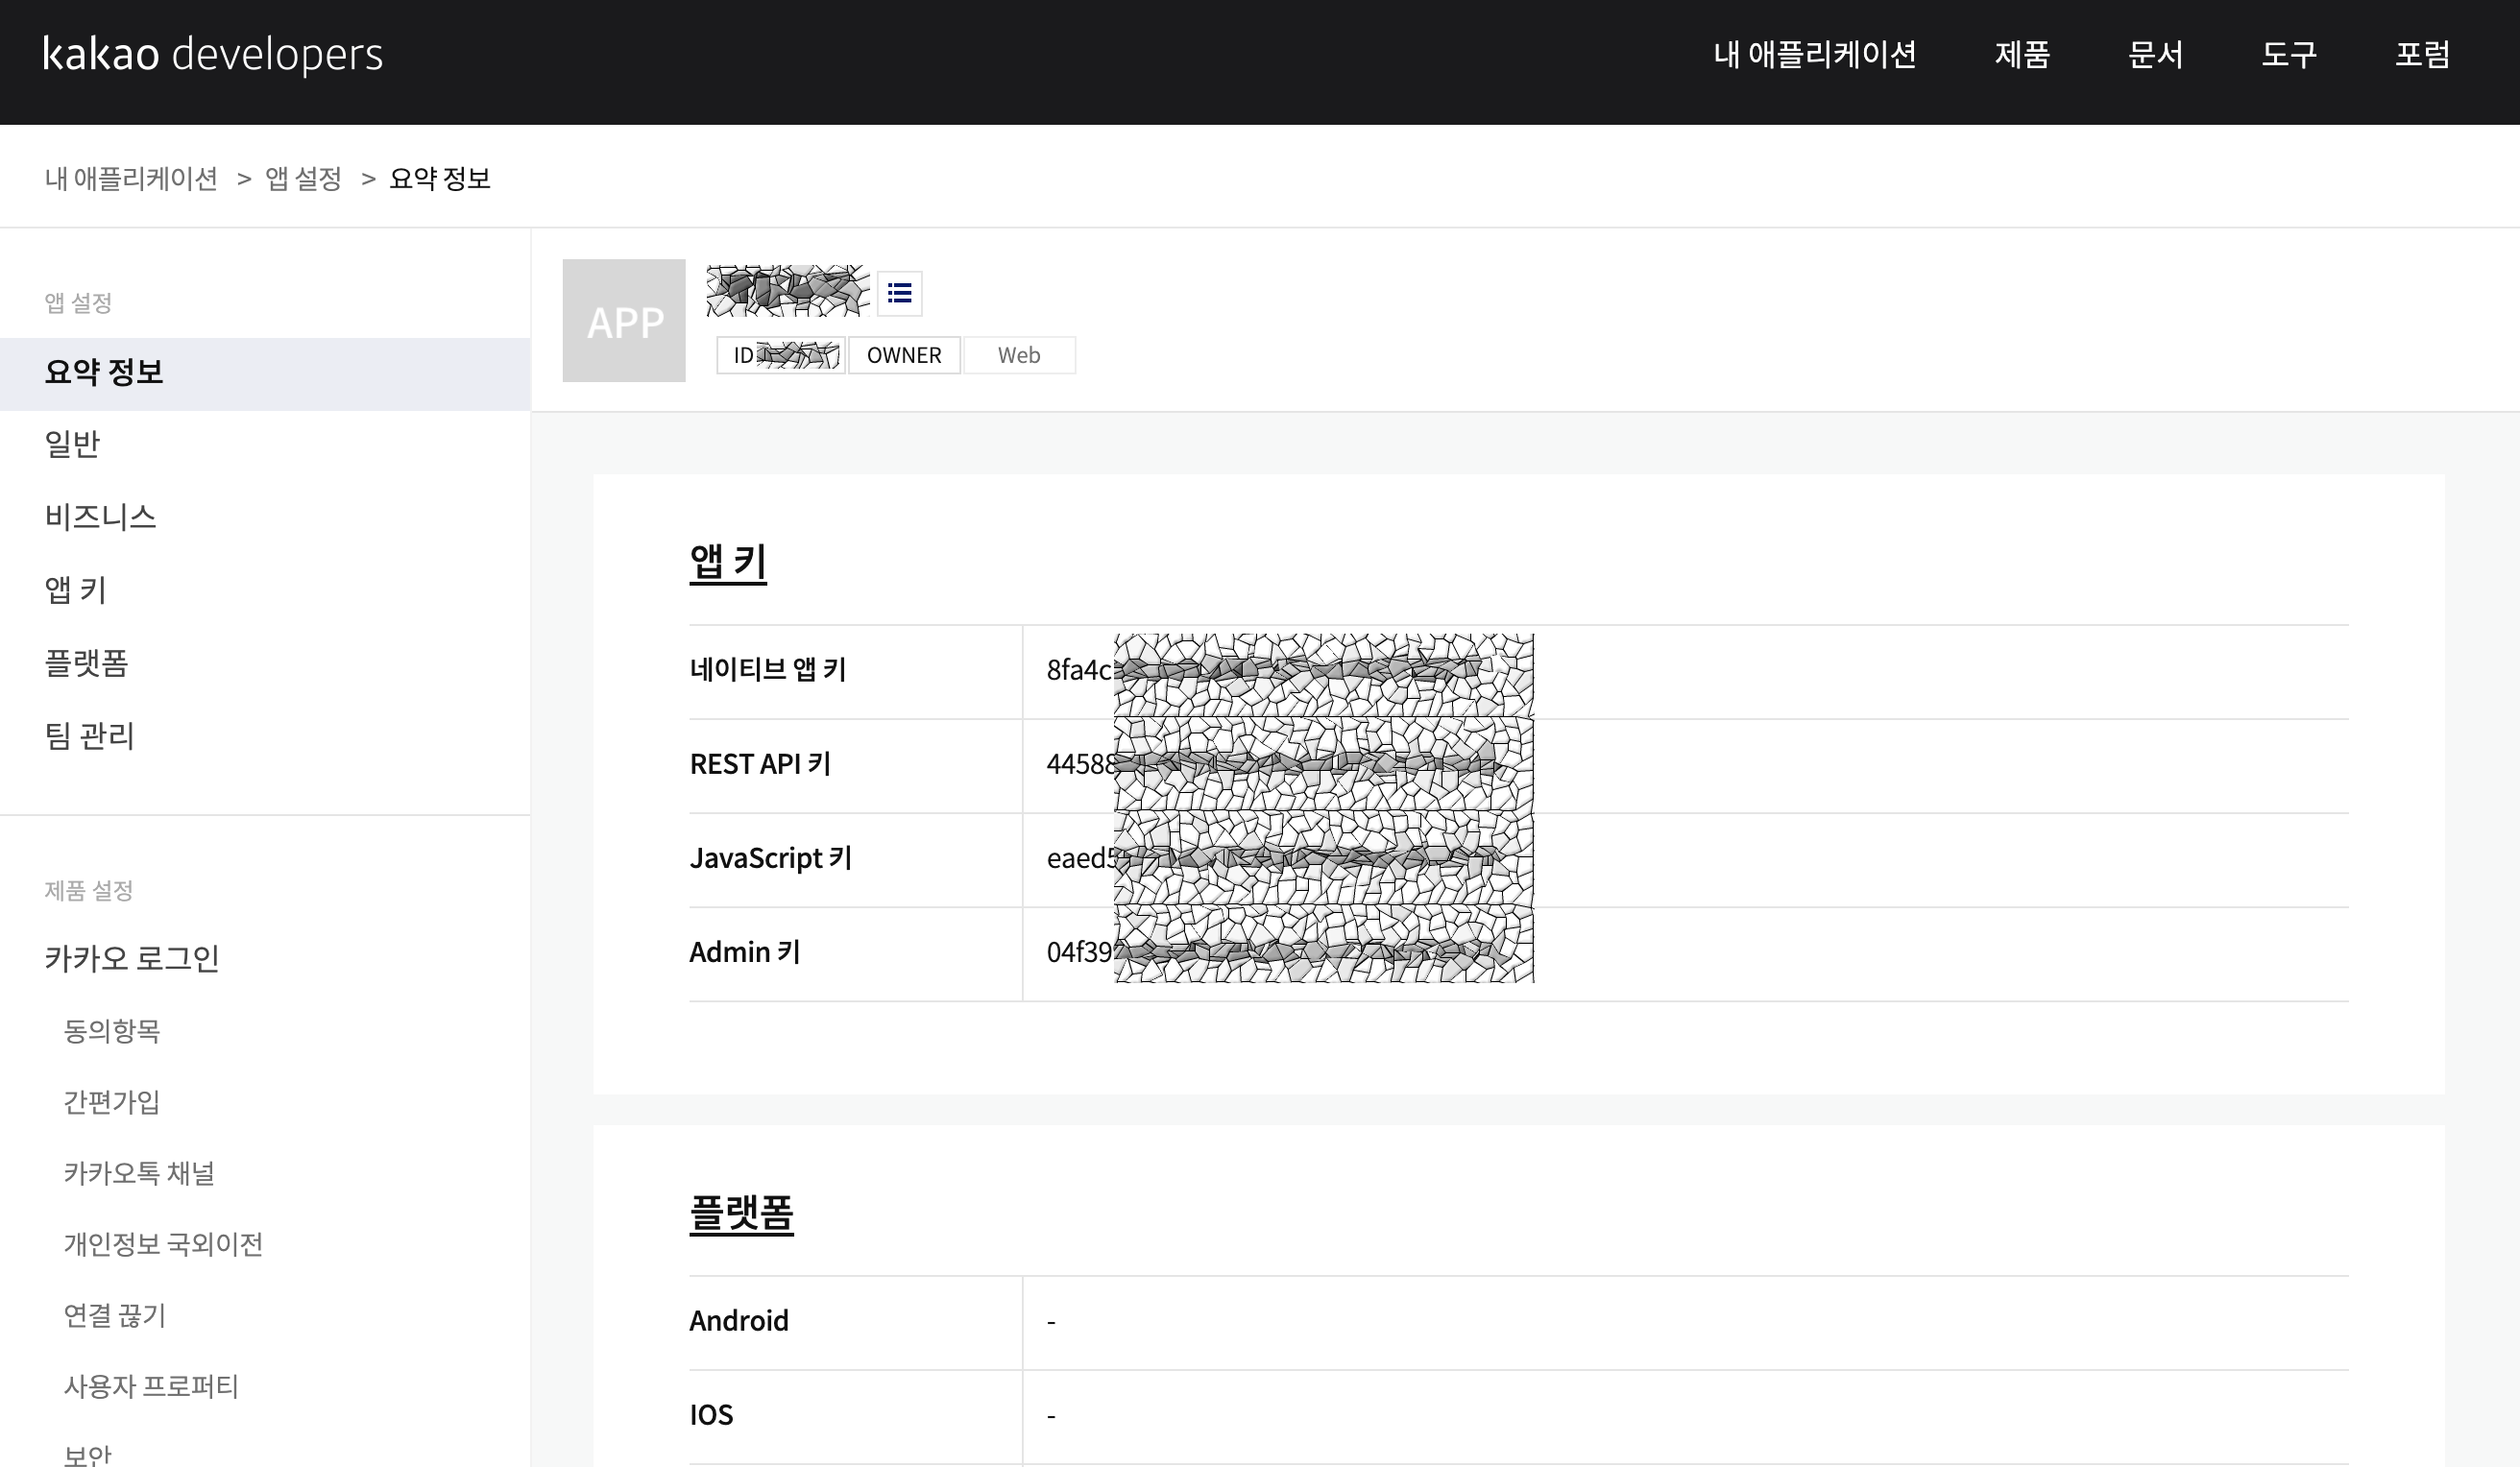Open the 제품 top menu
2520x1467 pixels.
click(2022, 54)
